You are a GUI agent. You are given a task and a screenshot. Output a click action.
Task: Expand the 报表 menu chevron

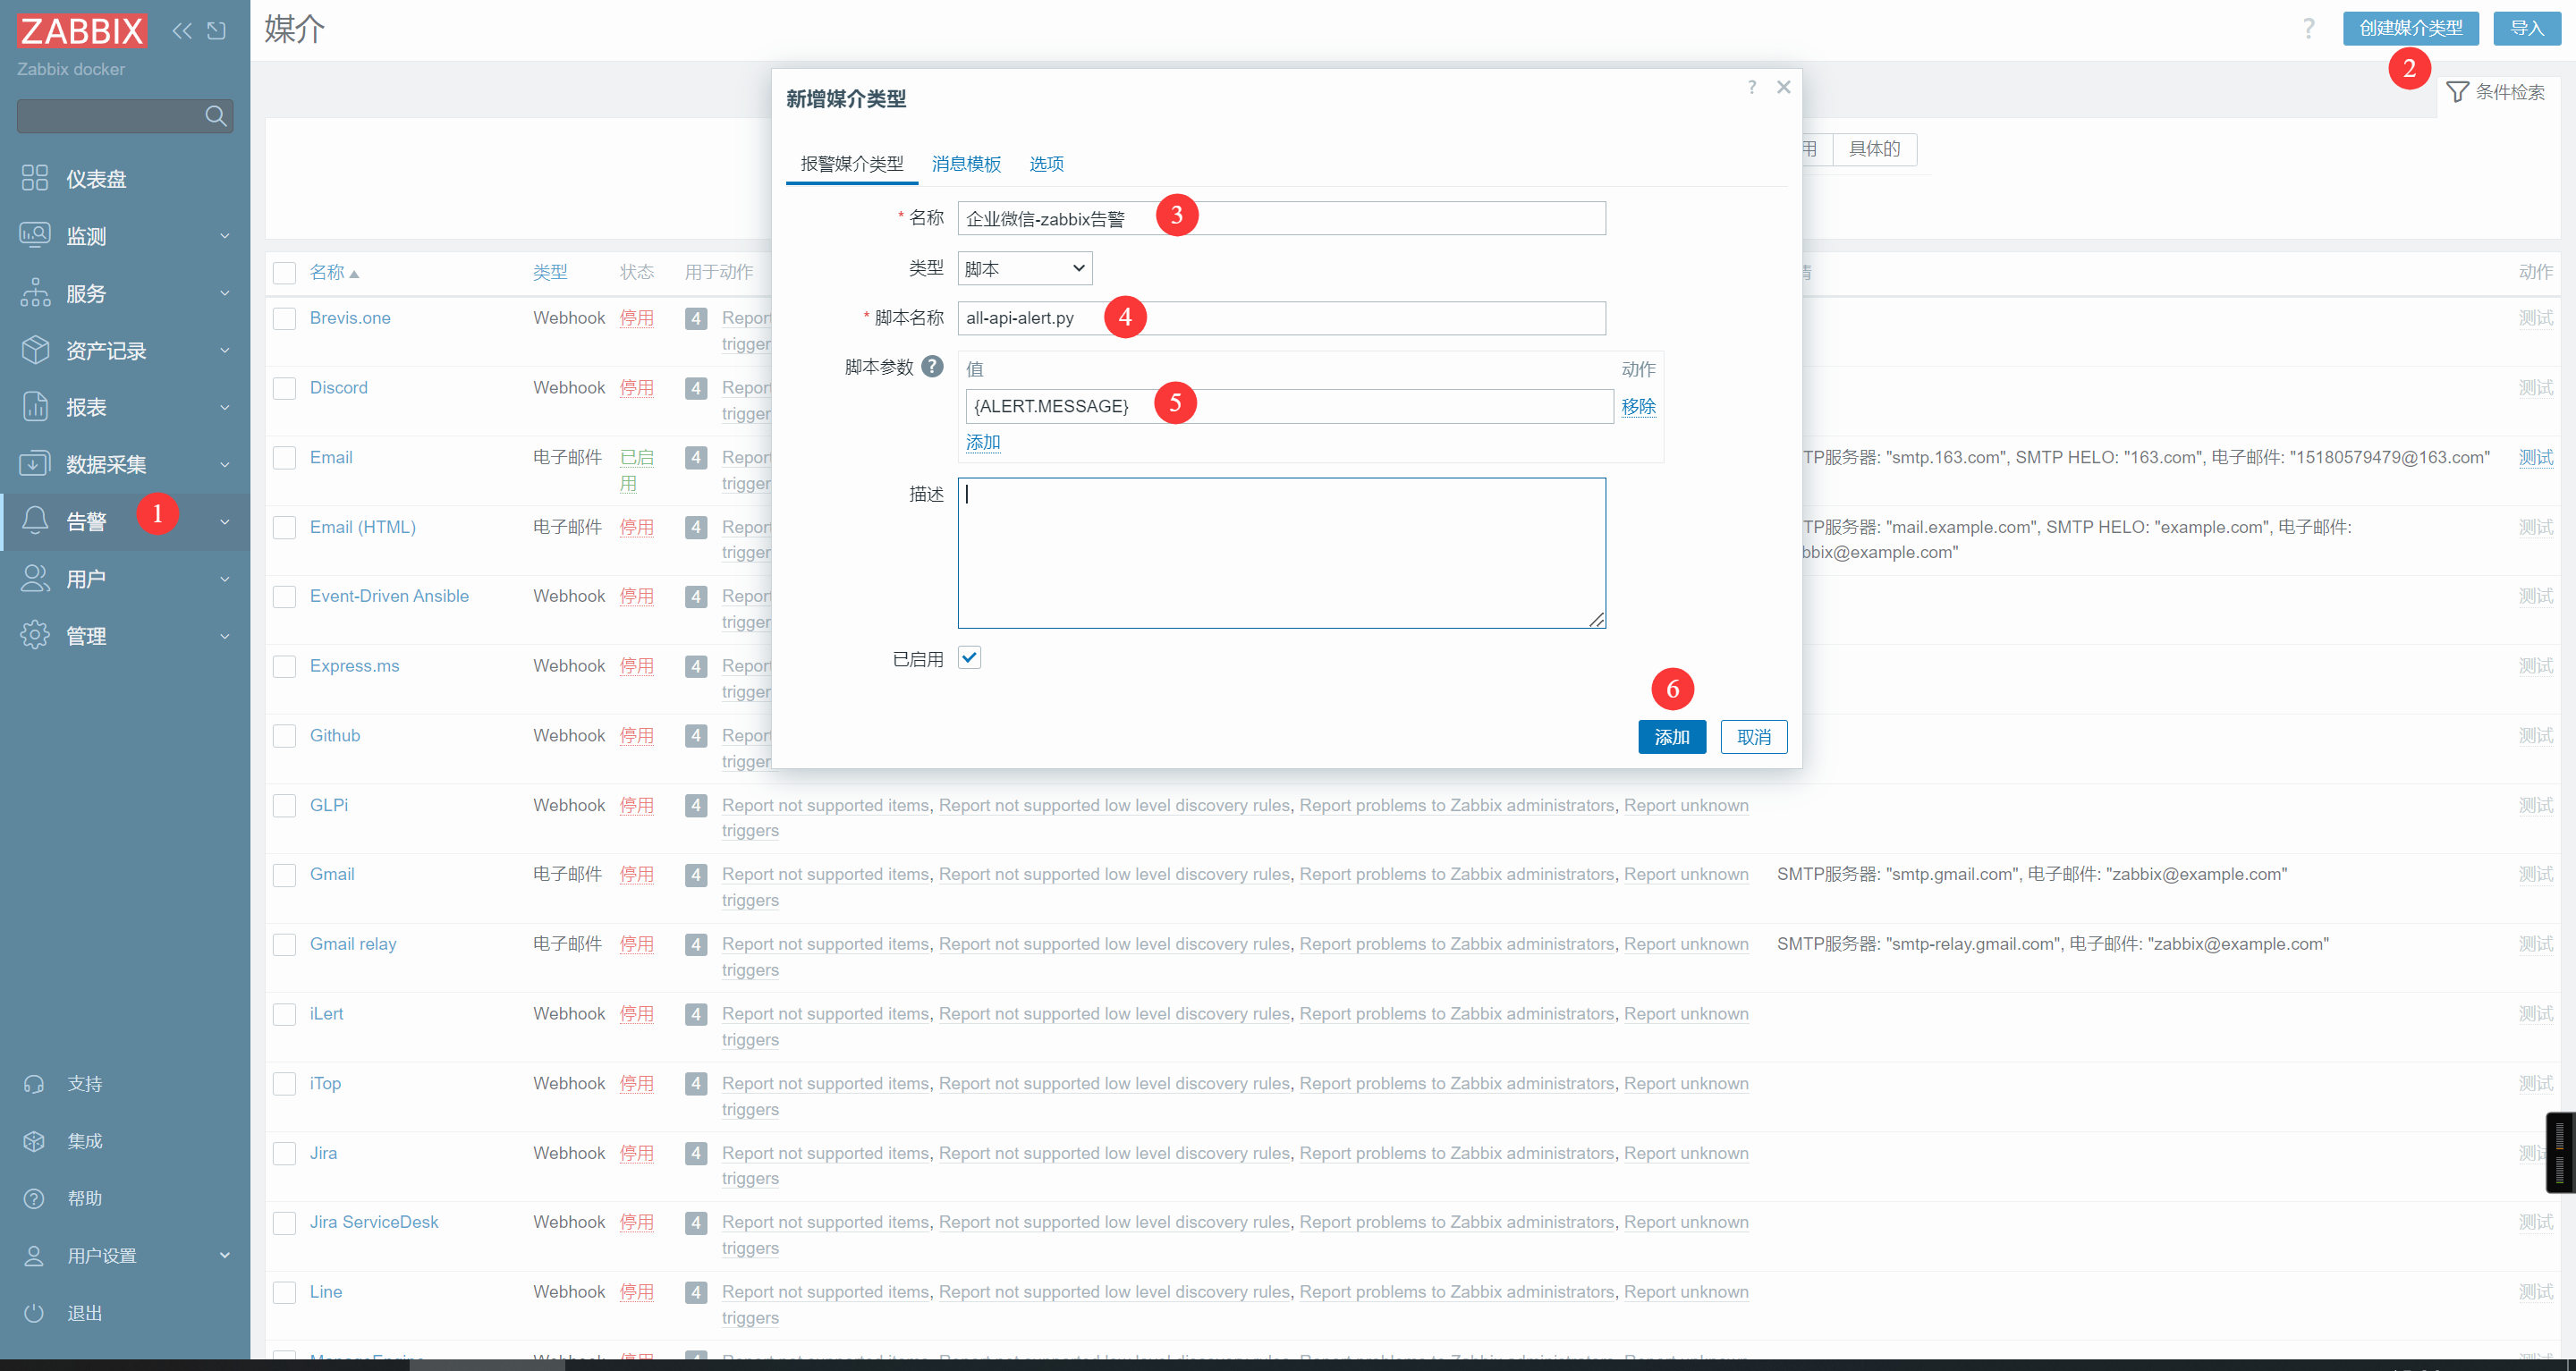pyautogui.click(x=224, y=407)
